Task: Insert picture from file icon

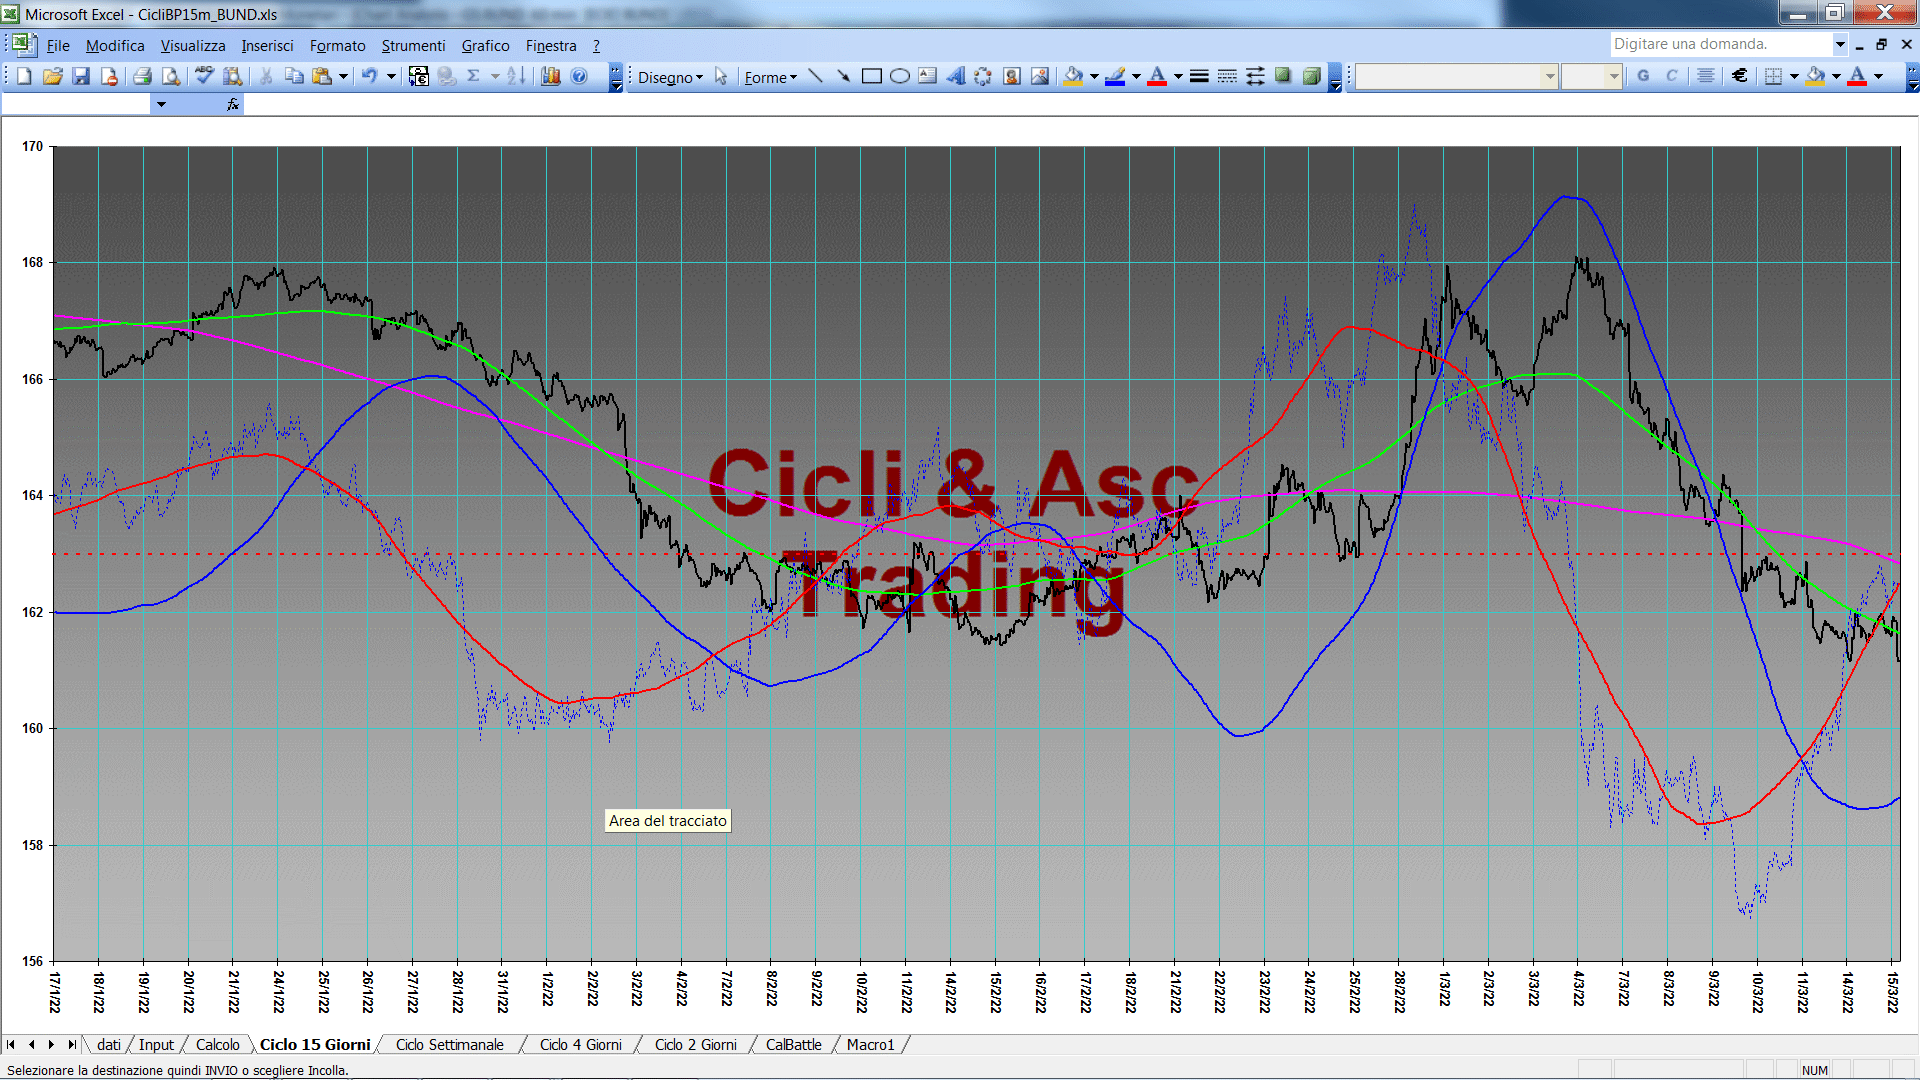Action: pyautogui.click(x=1040, y=76)
